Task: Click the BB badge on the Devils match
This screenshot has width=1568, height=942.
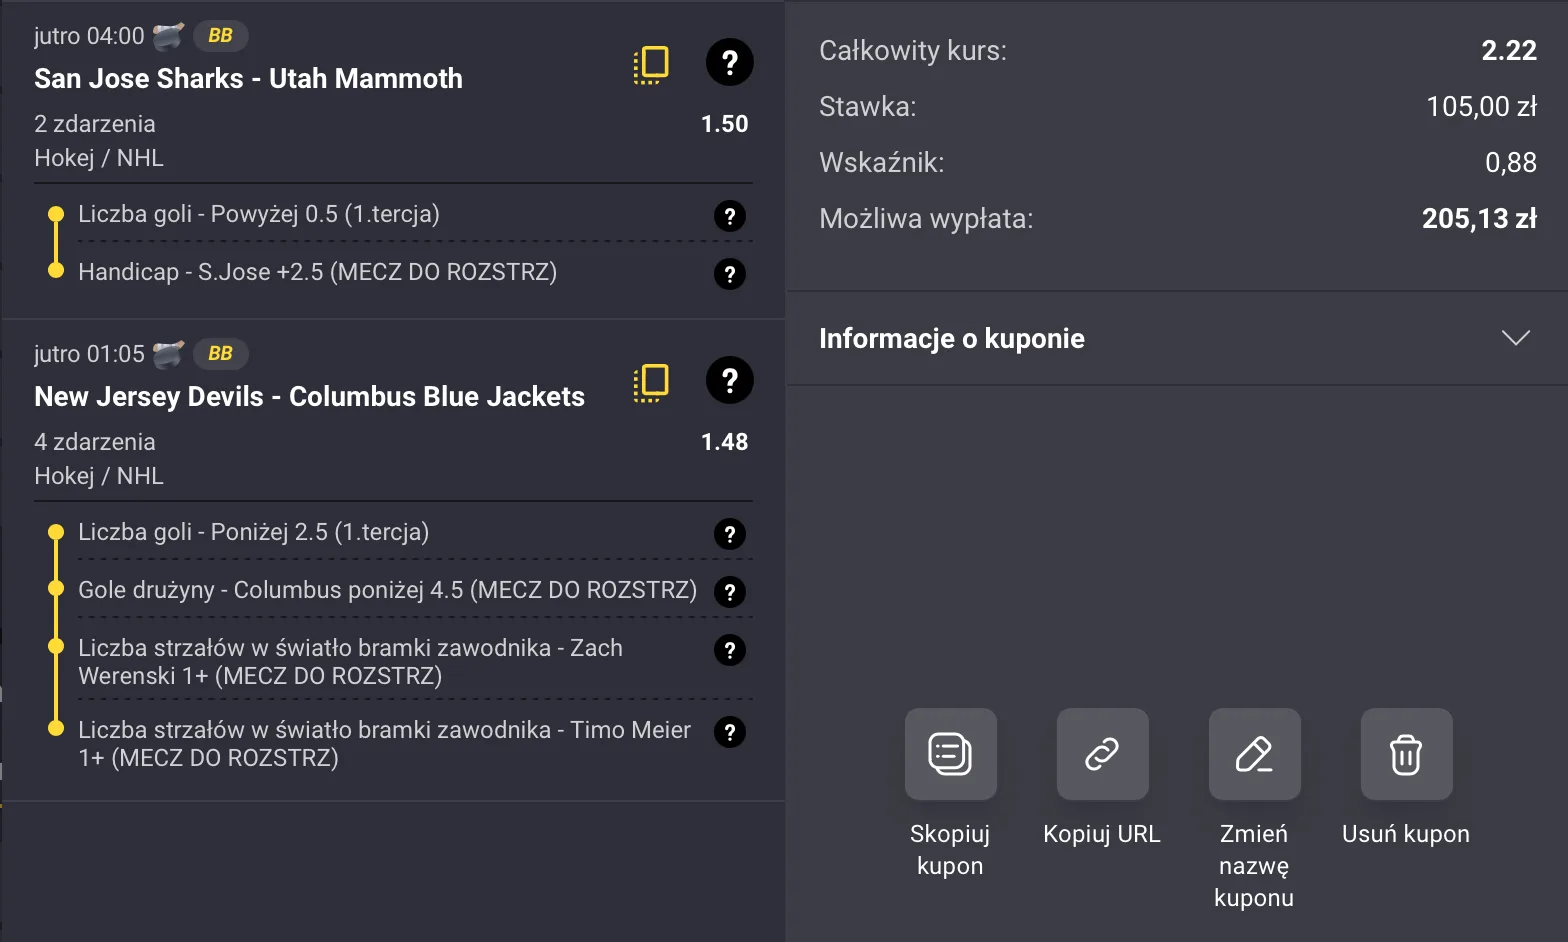Action: click(x=220, y=353)
